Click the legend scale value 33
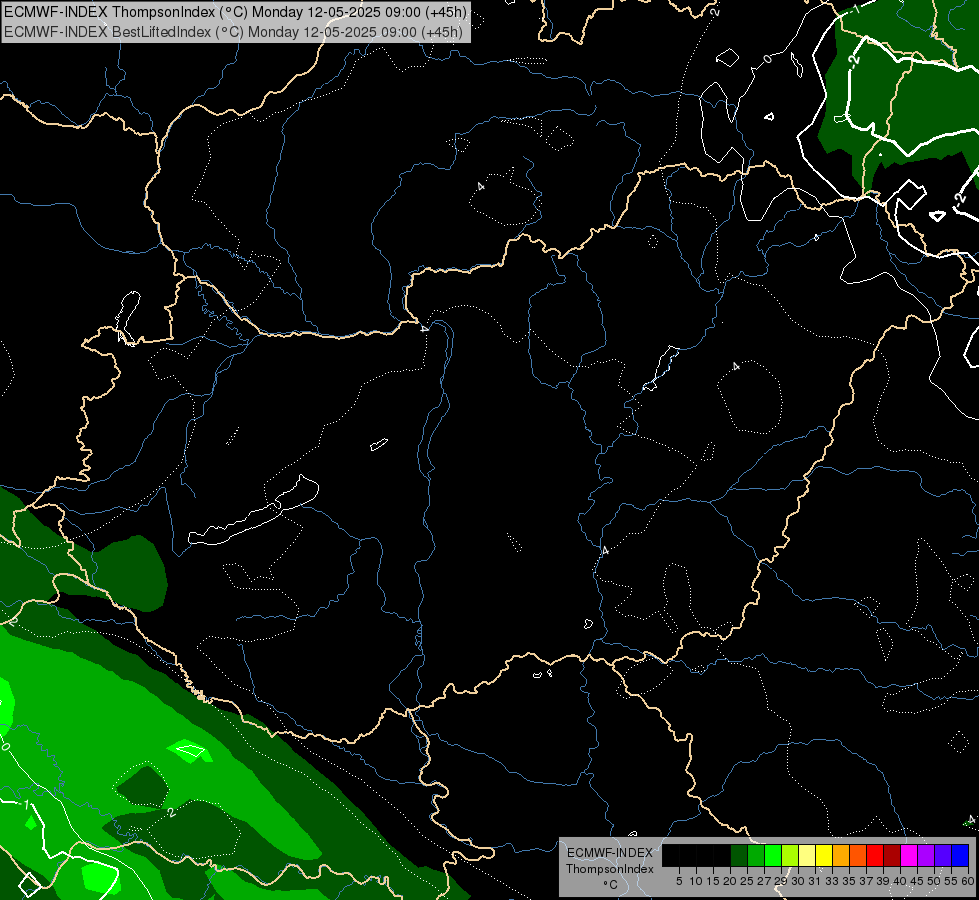 click(x=832, y=881)
